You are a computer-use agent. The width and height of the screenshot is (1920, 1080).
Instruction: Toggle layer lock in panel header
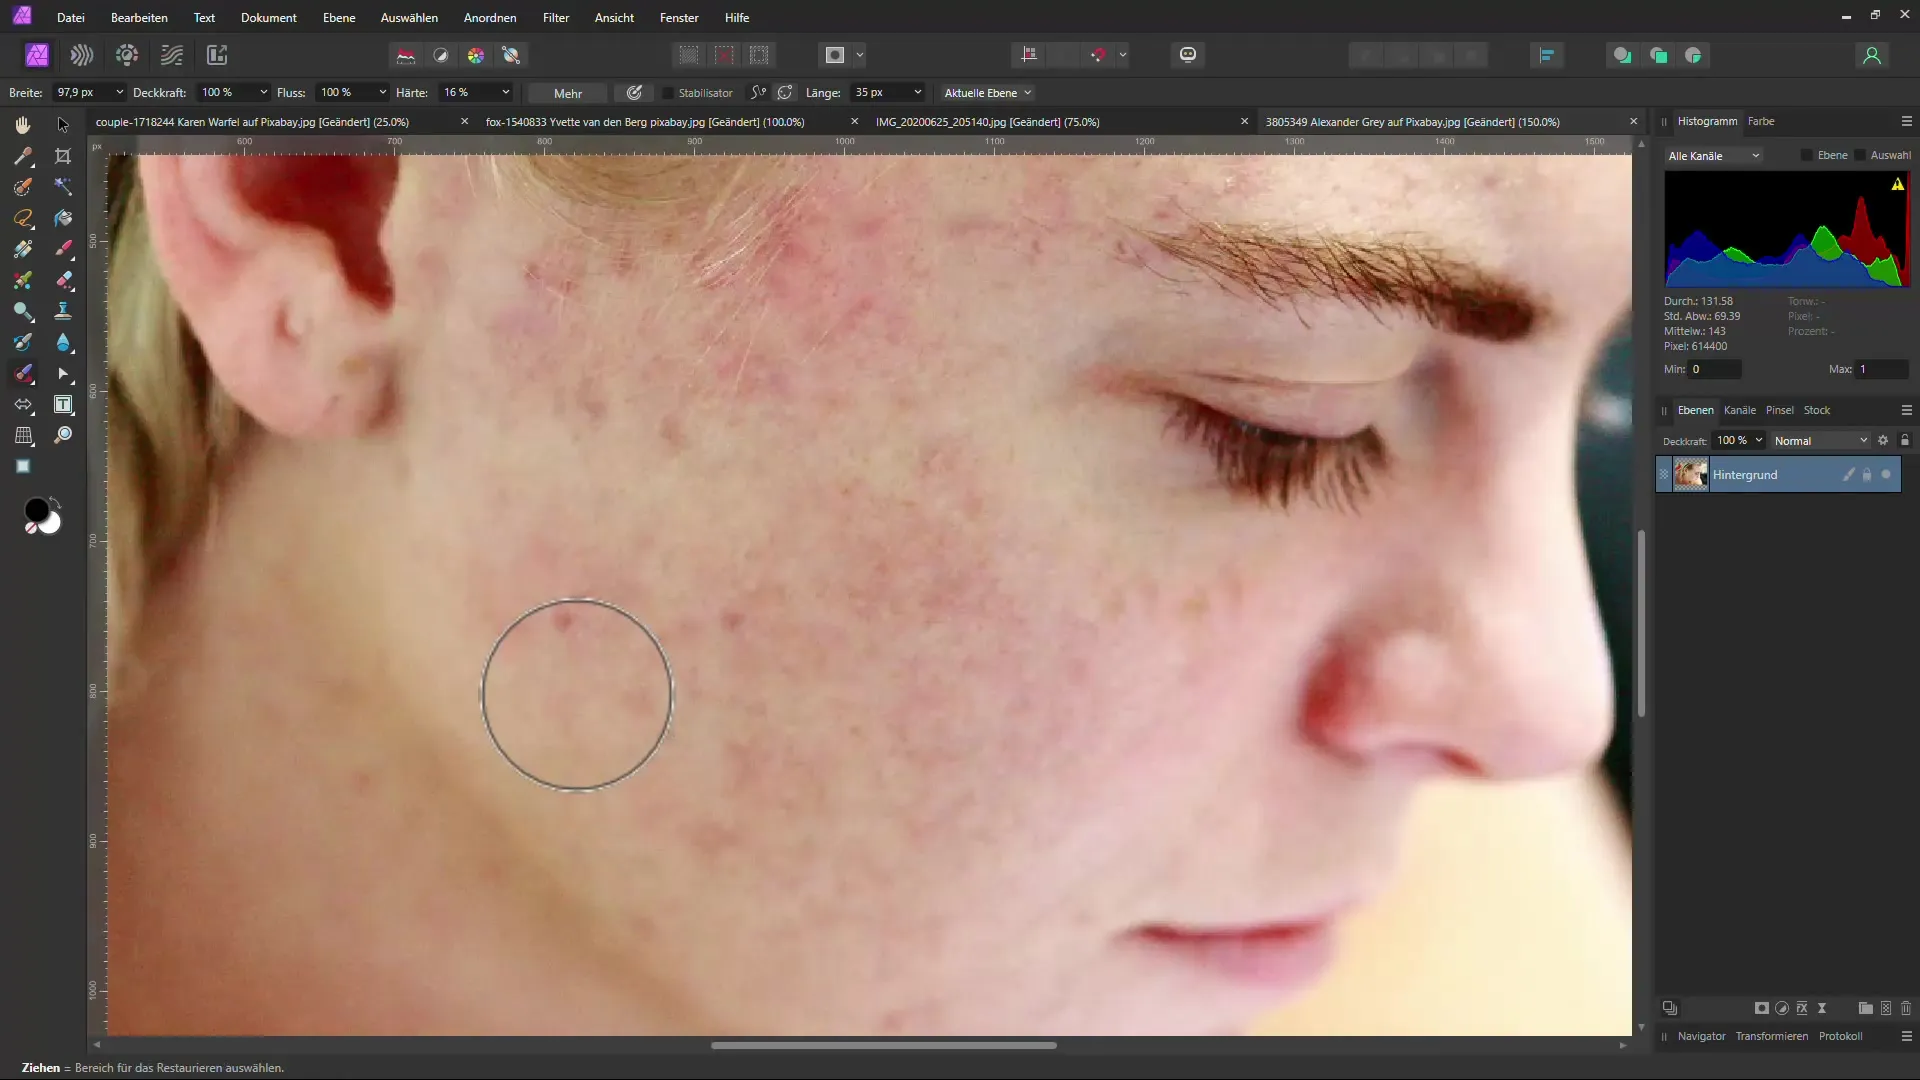pos(1905,440)
